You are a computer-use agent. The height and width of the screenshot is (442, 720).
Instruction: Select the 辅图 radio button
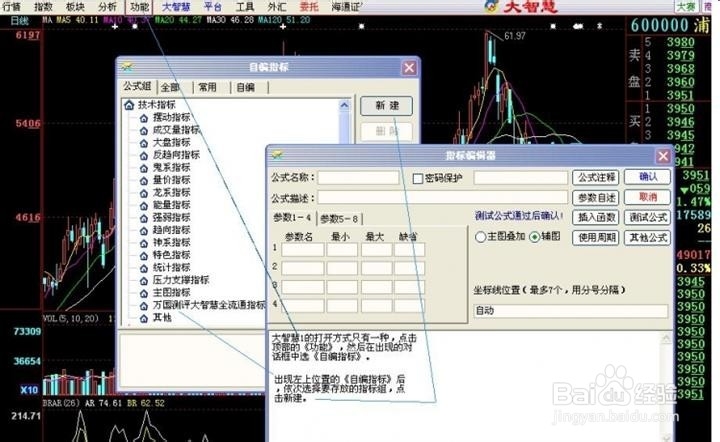click(534, 237)
